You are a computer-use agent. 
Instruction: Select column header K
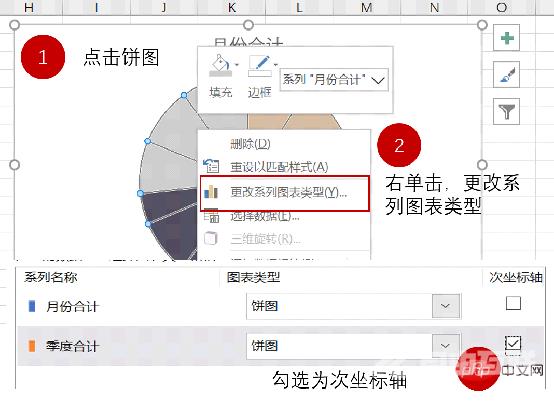pyautogui.click(x=232, y=7)
